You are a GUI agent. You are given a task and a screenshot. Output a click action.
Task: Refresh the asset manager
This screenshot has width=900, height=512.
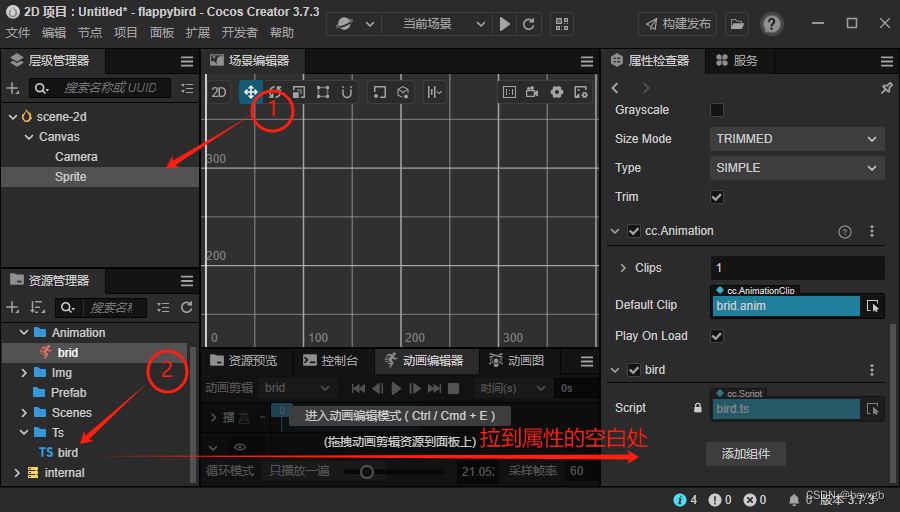[187, 308]
